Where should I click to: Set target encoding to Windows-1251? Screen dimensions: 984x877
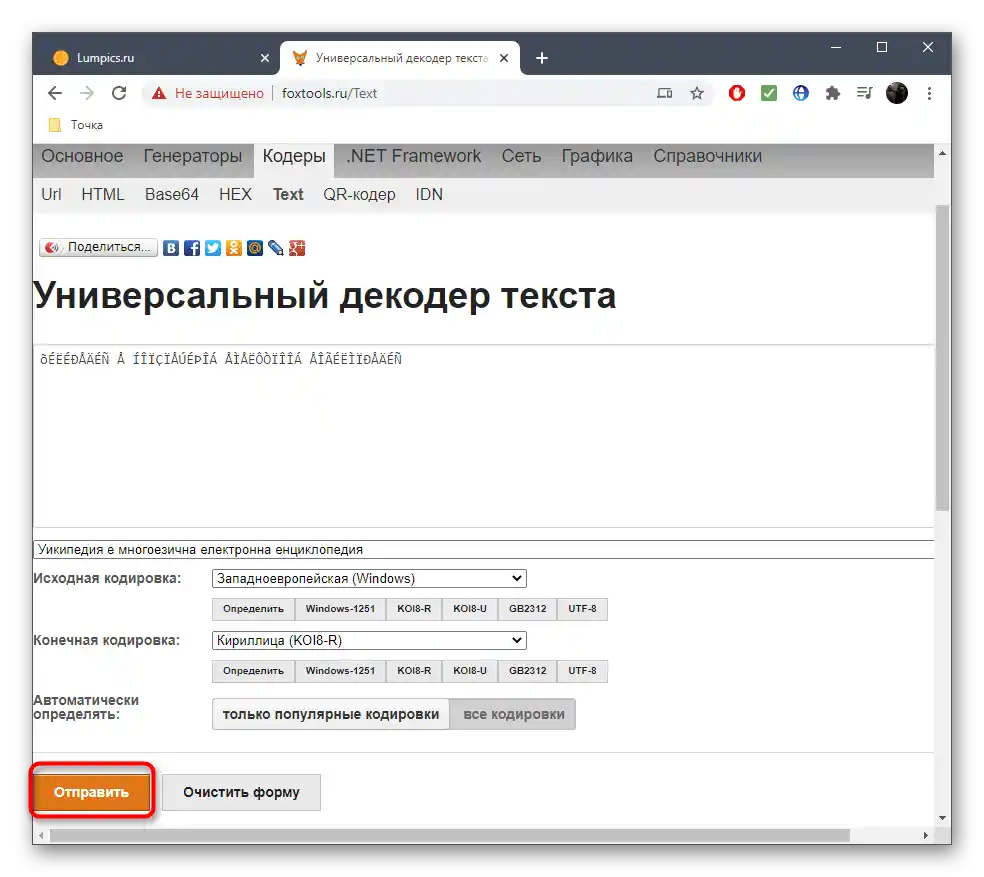(x=340, y=671)
